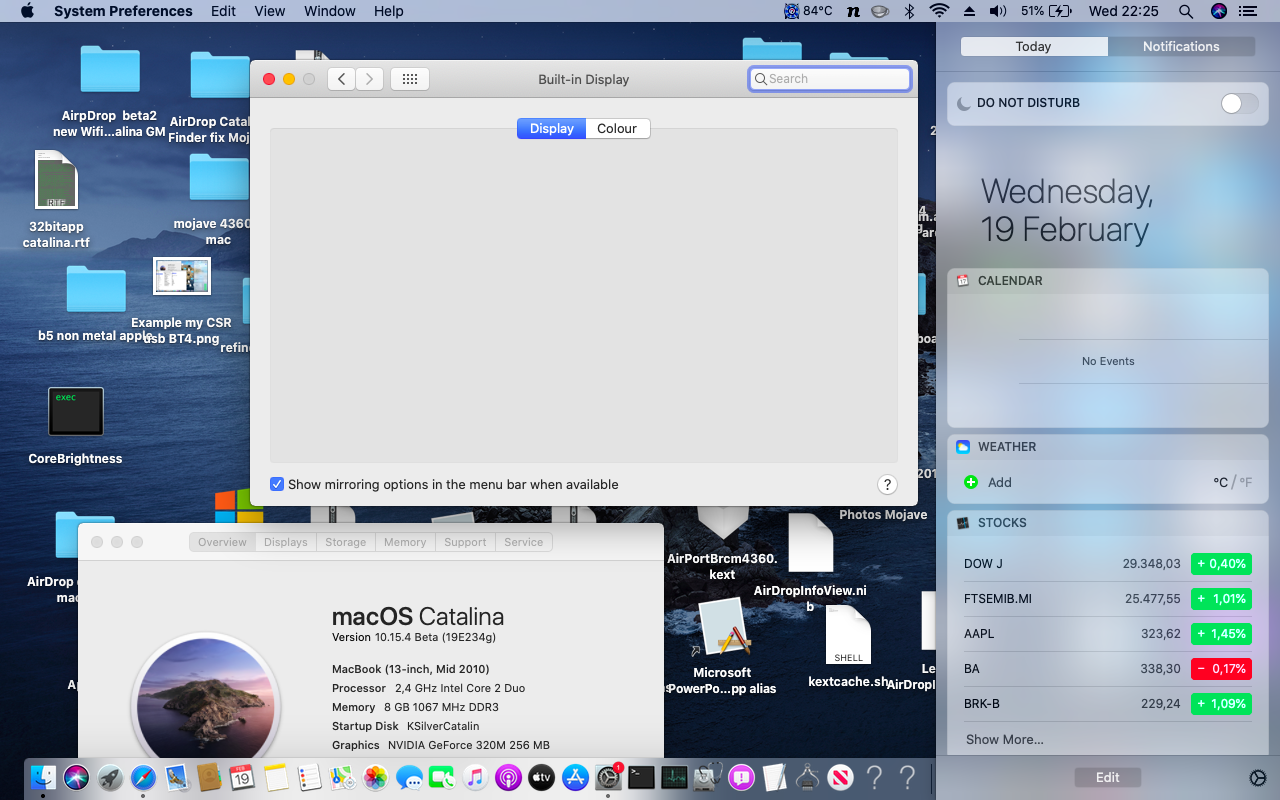This screenshot has width=1280, height=800.
Task: Open Podcasts in the Dock
Action: tap(508, 777)
